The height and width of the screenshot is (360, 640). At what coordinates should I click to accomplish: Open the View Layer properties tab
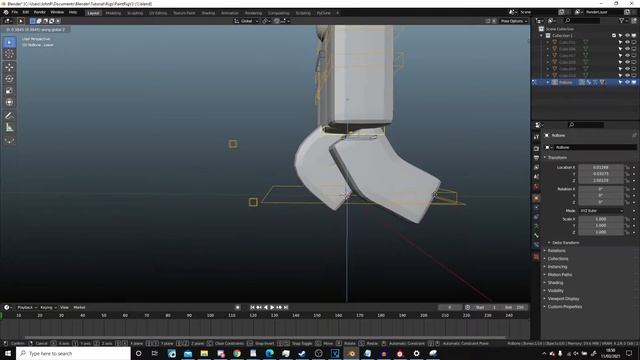tap(536, 167)
